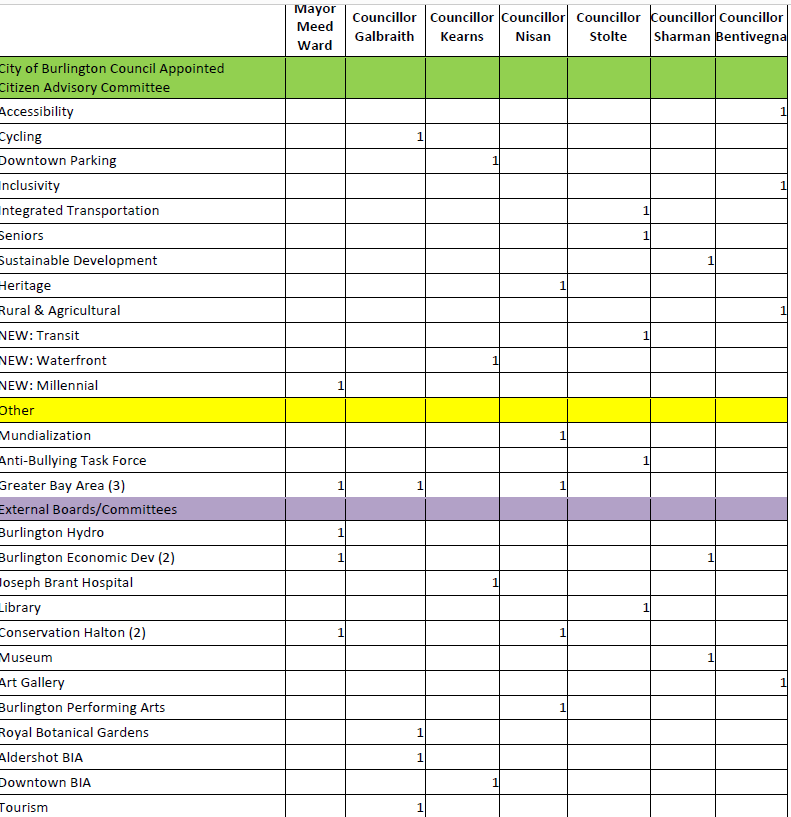Click the NEW: Transit row label
The height and width of the screenshot is (817, 791).
tap(40, 336)
